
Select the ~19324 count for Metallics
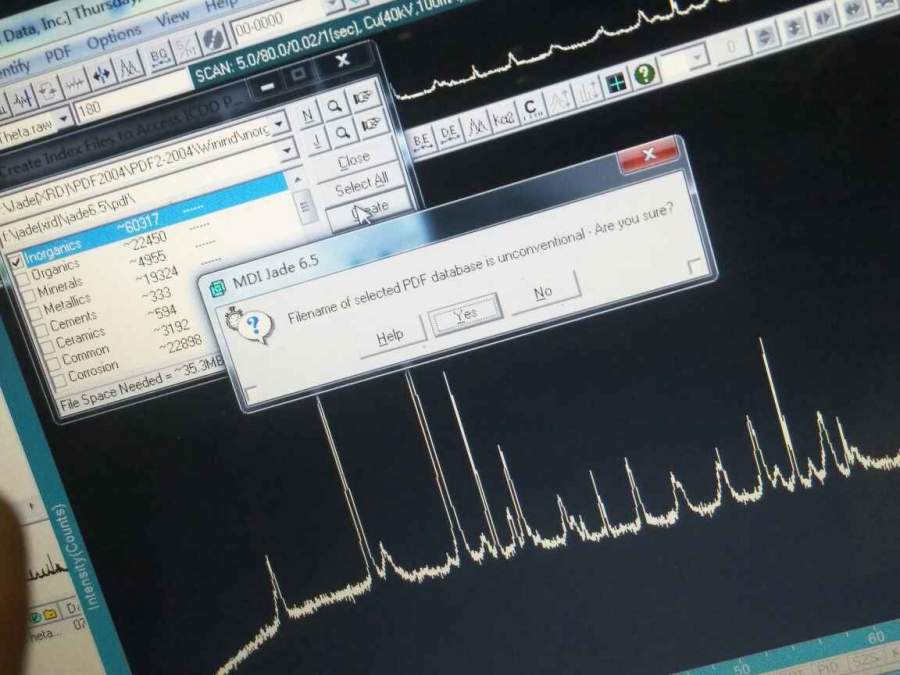point(157,277)
